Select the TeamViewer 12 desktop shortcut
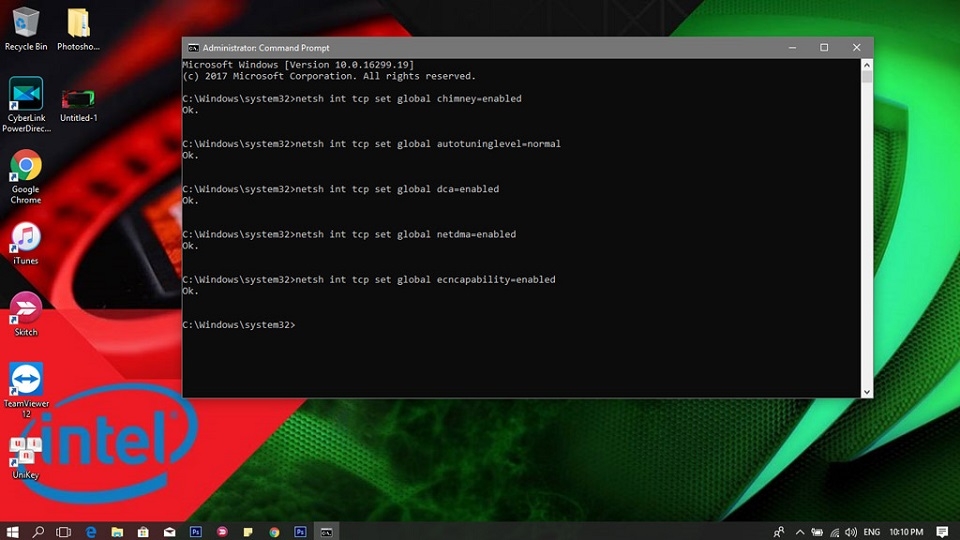Screen dimensions: 960x540 26,390
